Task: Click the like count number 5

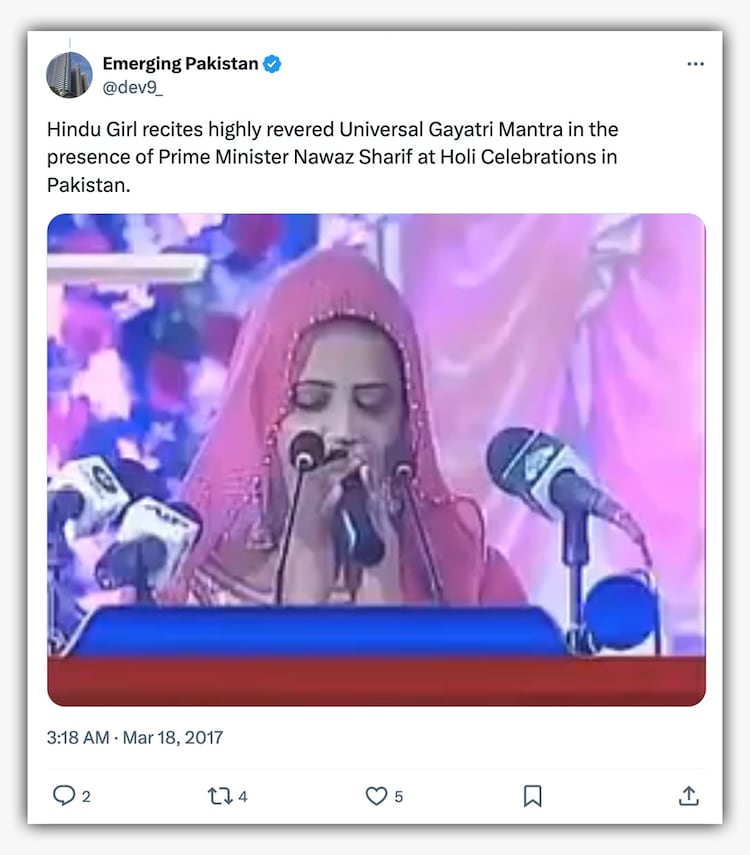Action: [x=398, y=797]
